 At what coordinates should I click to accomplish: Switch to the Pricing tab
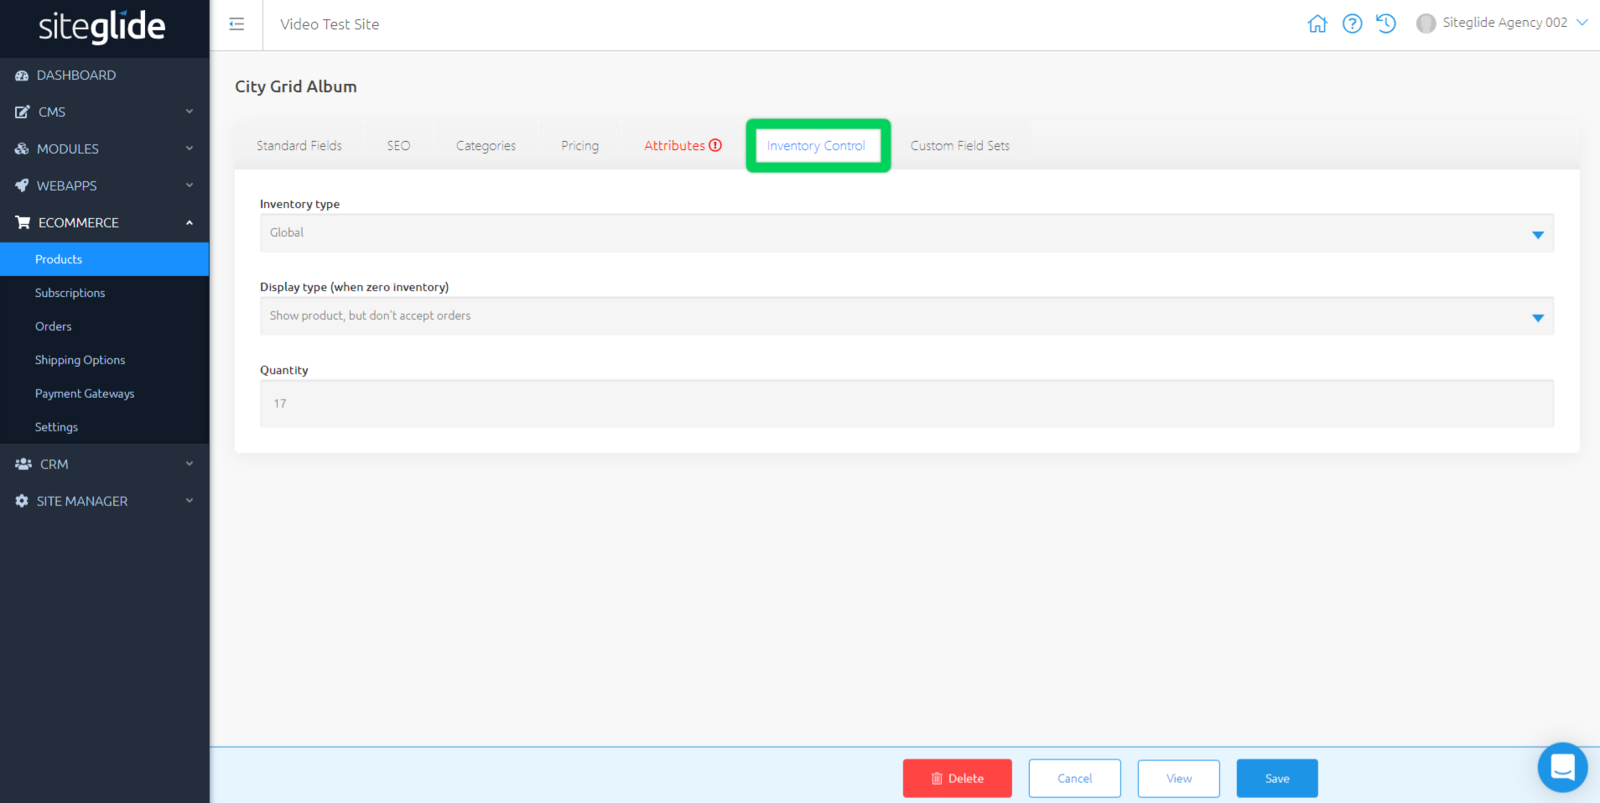580,146
